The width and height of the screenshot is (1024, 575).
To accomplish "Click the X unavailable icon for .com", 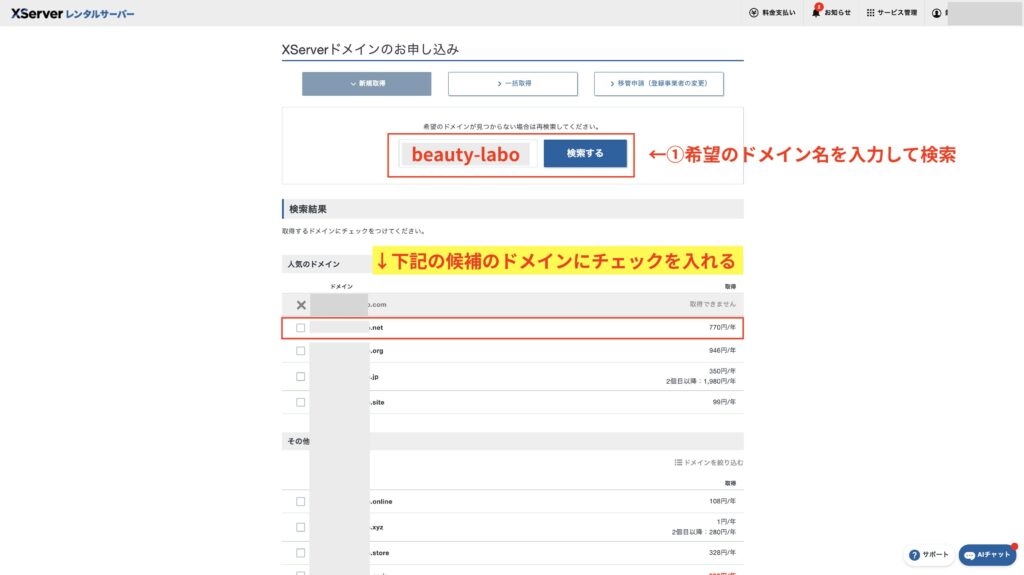I will tap(301, 305).
